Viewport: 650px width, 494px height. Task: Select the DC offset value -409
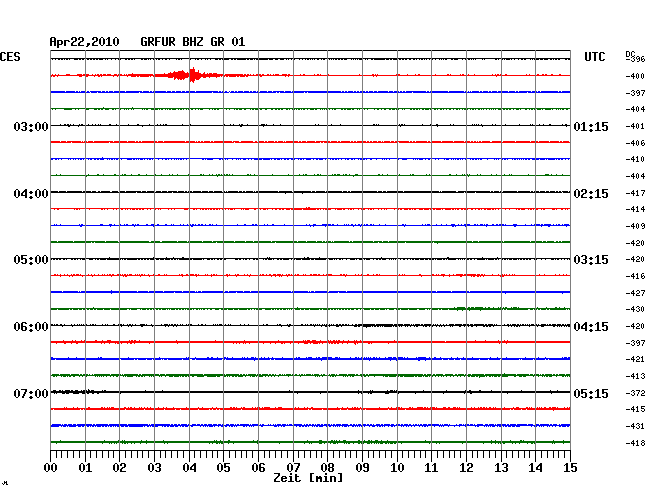(635, 226)
